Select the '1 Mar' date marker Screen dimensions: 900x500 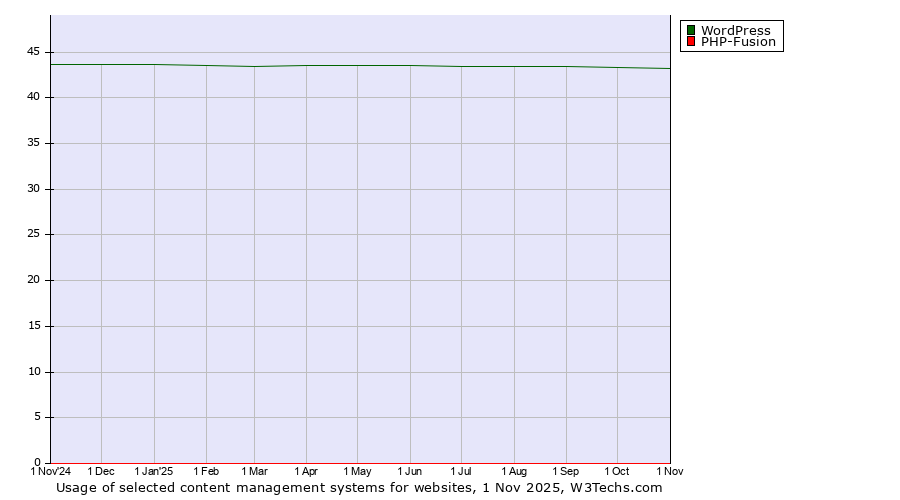pyautogui.click(x=254, y=471)
